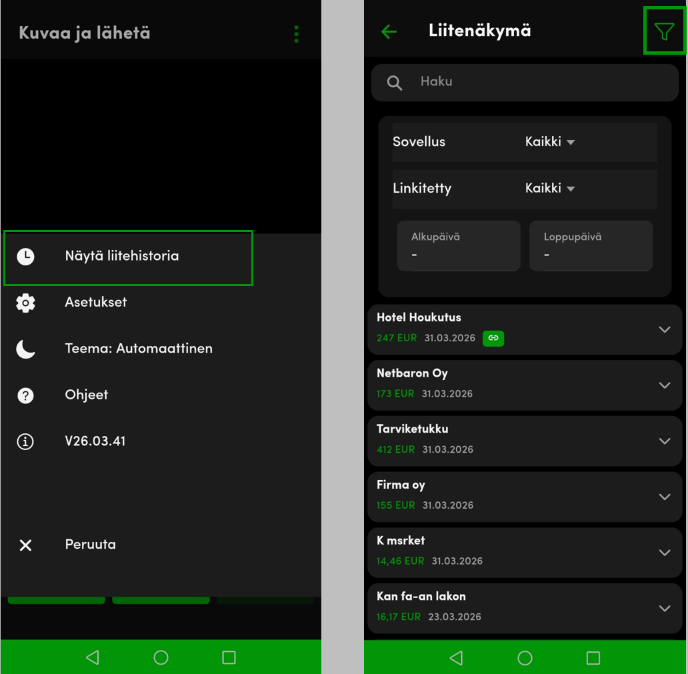Tap Peruuta to cancel the menu
Screen dimensions: 688x674
click(90, 545)
